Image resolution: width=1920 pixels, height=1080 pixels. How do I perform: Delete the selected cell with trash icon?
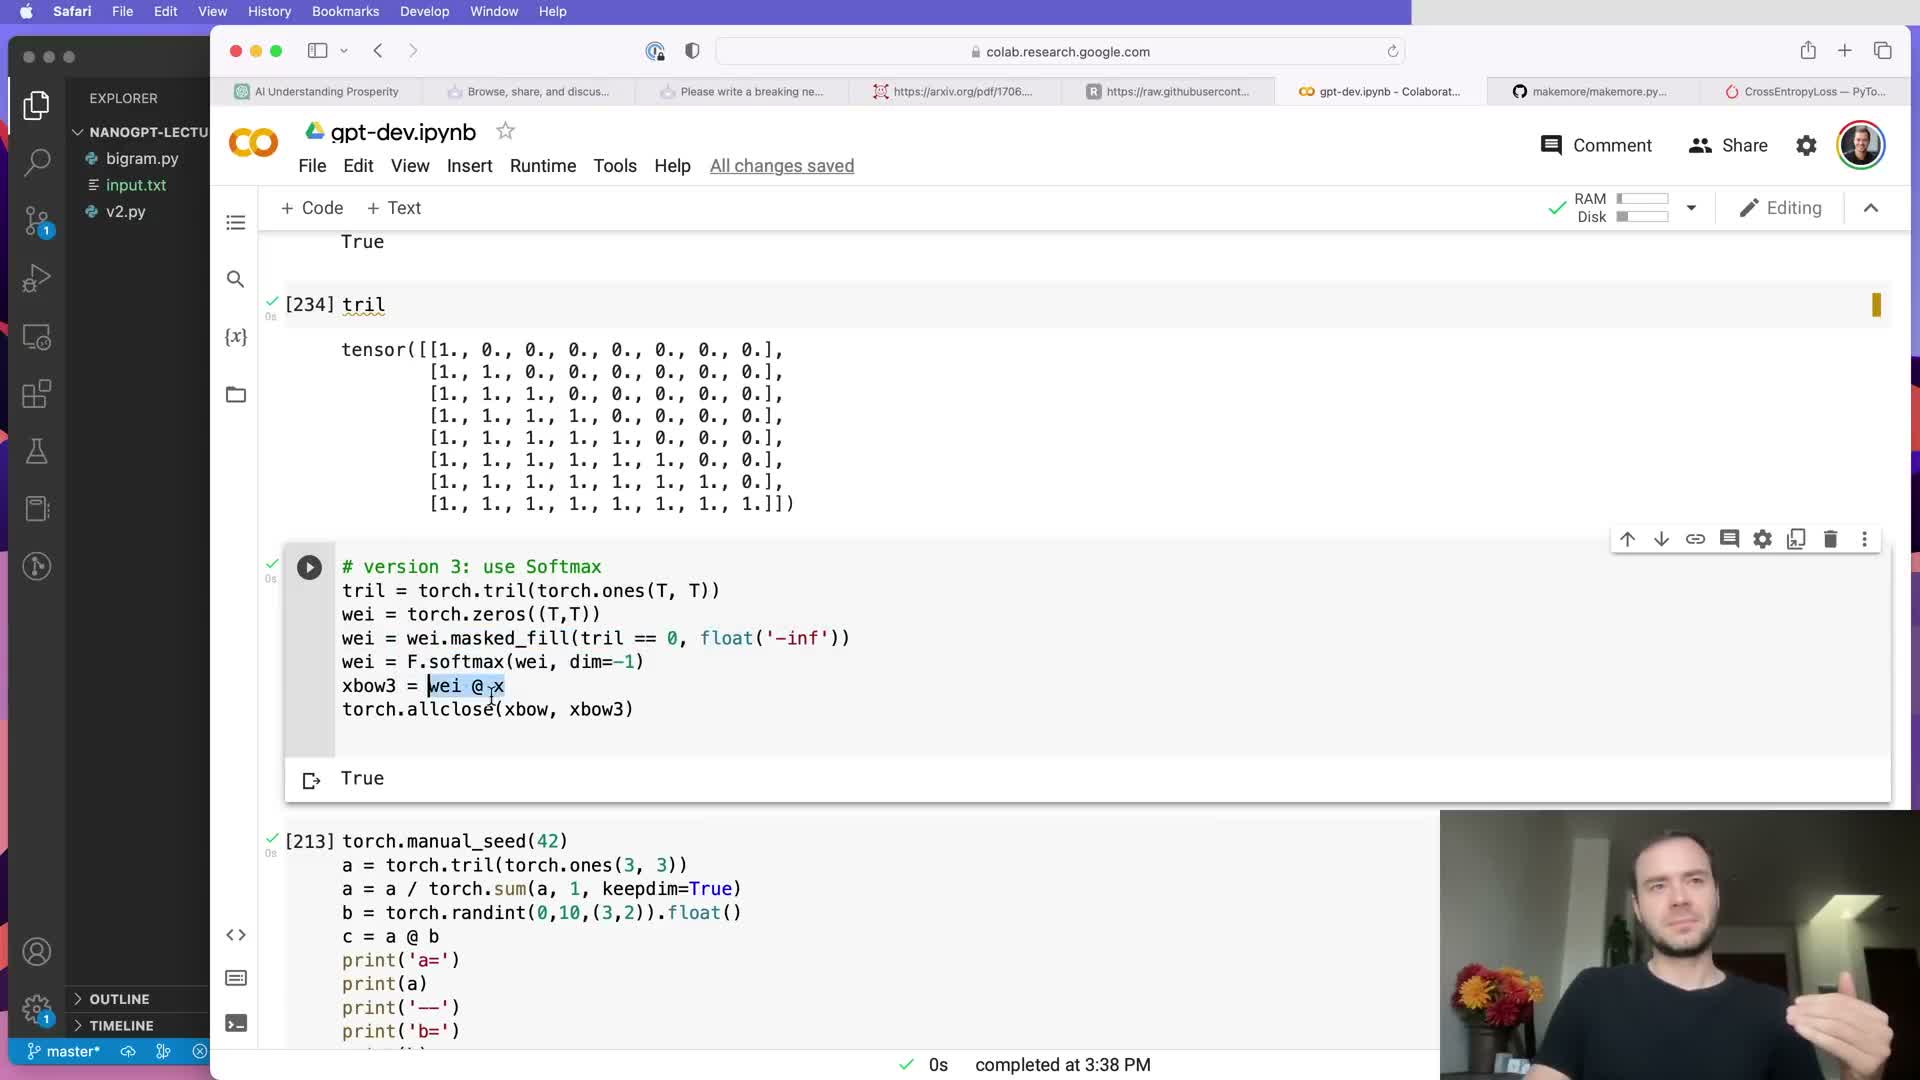coord(1830,539)
